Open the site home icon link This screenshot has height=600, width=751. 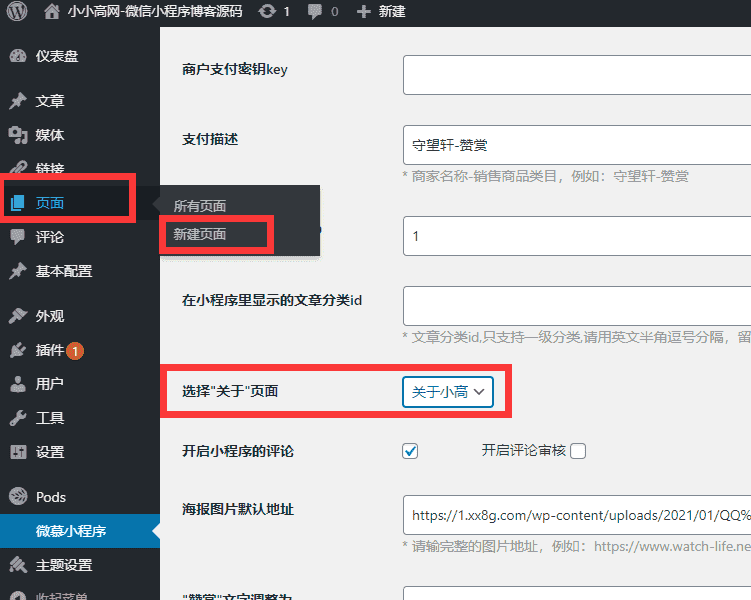pos(52,12)
